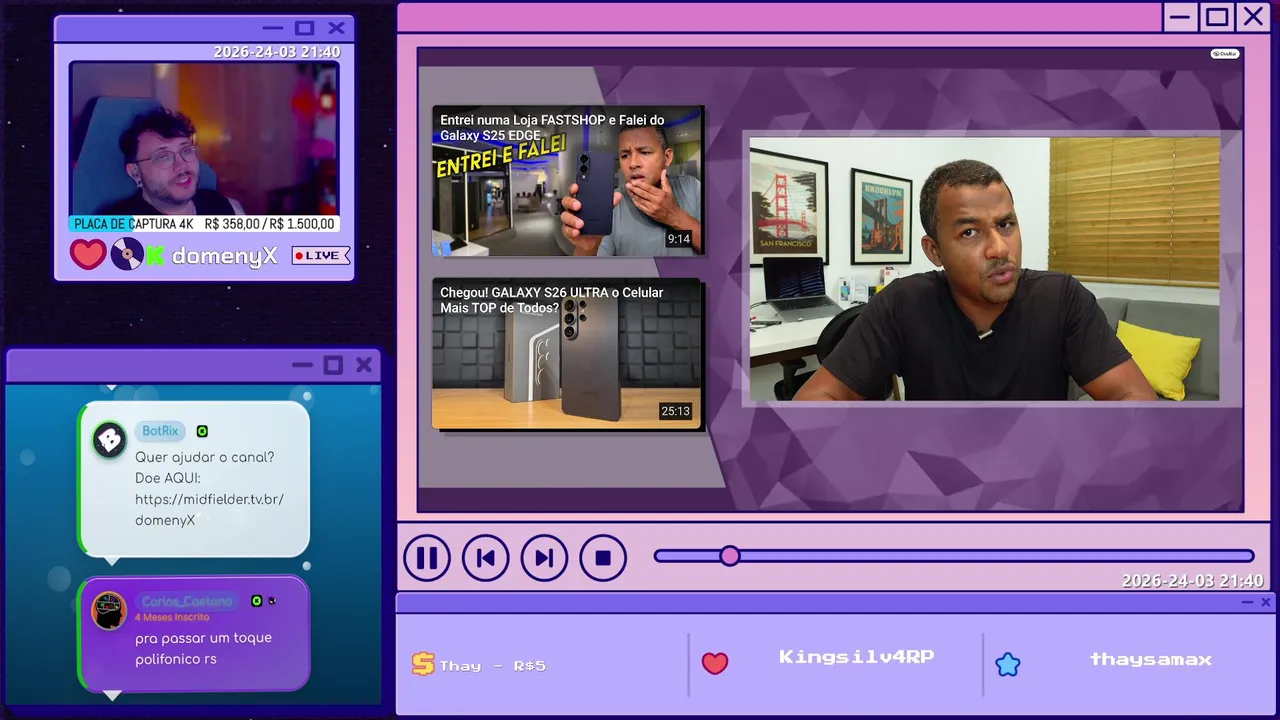Image resolution: width=1280 pixels, height=720 pixels.
Task: Click the timestamp below the progress slider
Action: pos(1192,580)
